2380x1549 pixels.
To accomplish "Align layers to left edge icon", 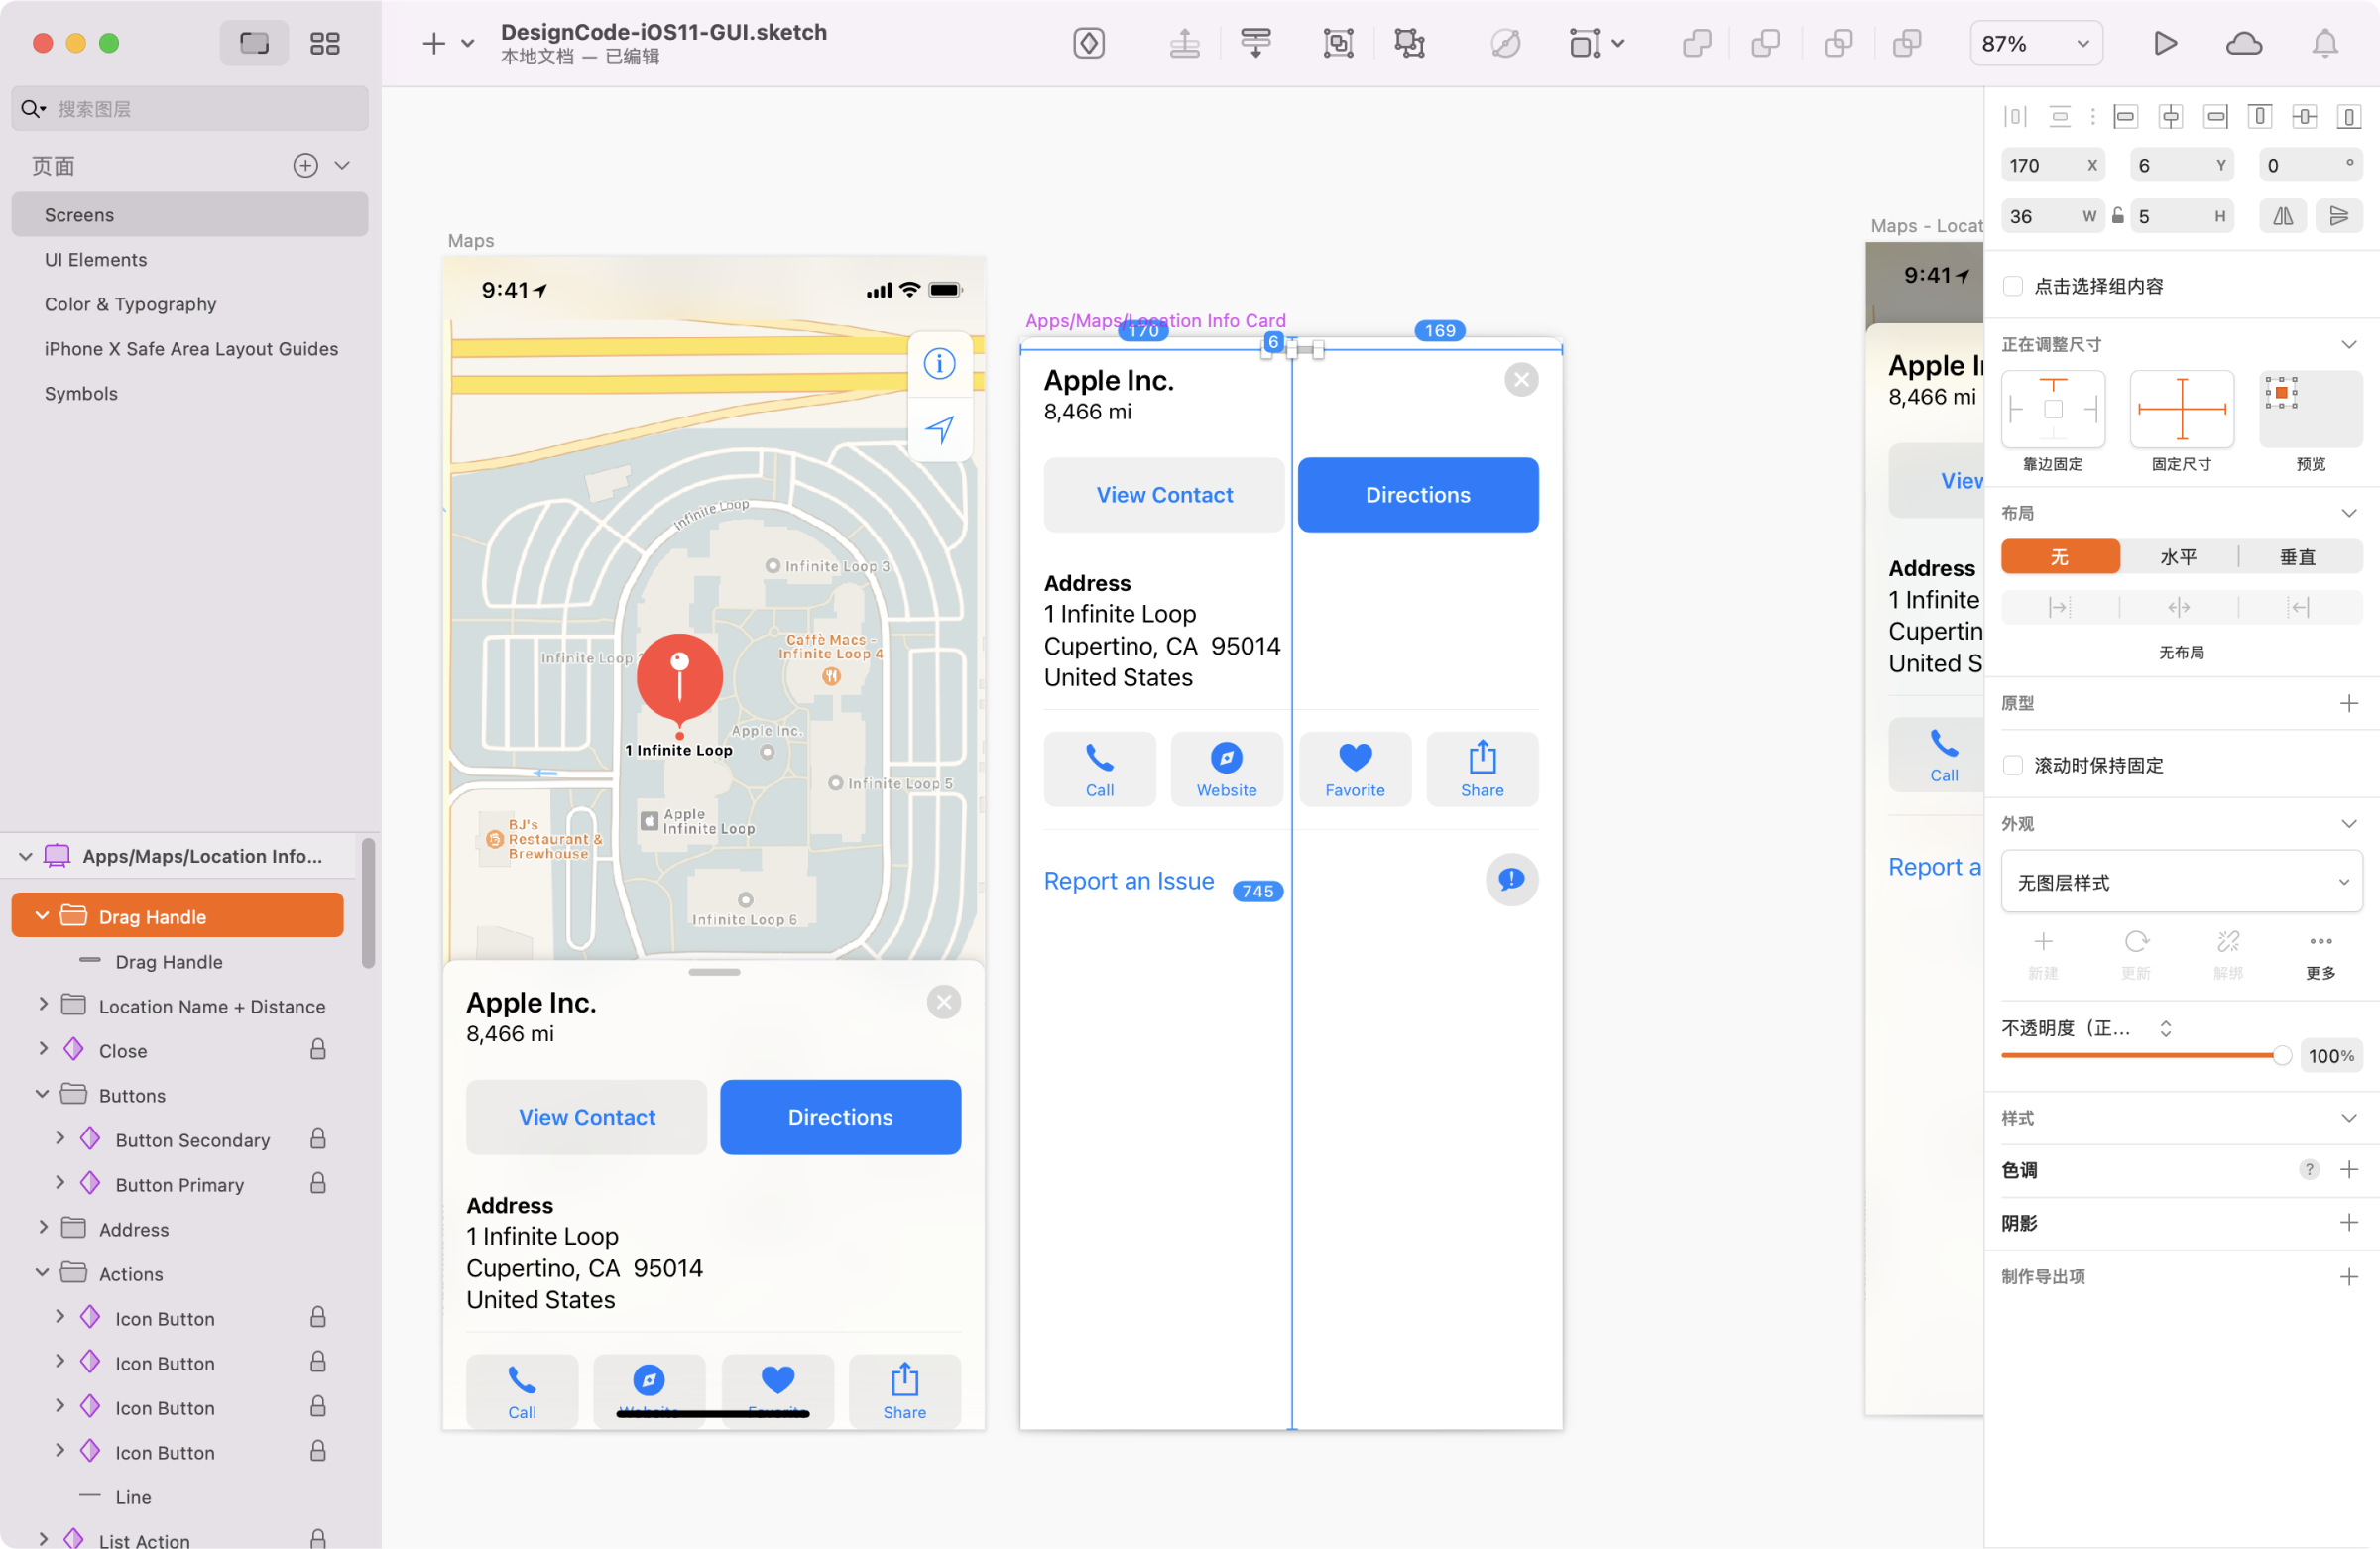I will pos(2125,117).
